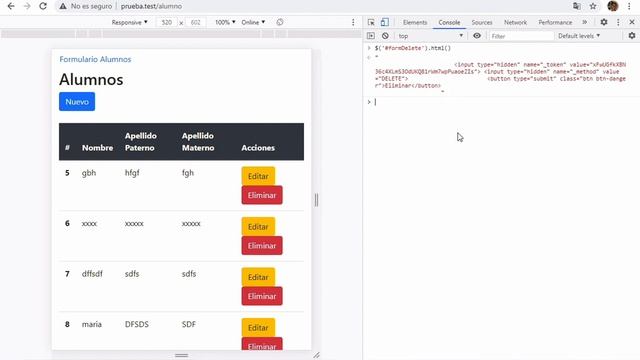Click the Apellido Materno column header

tap(198, 142)
